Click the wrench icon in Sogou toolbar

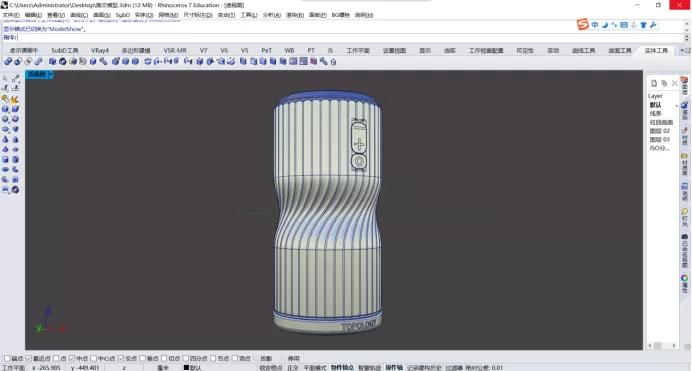[653, 25]
